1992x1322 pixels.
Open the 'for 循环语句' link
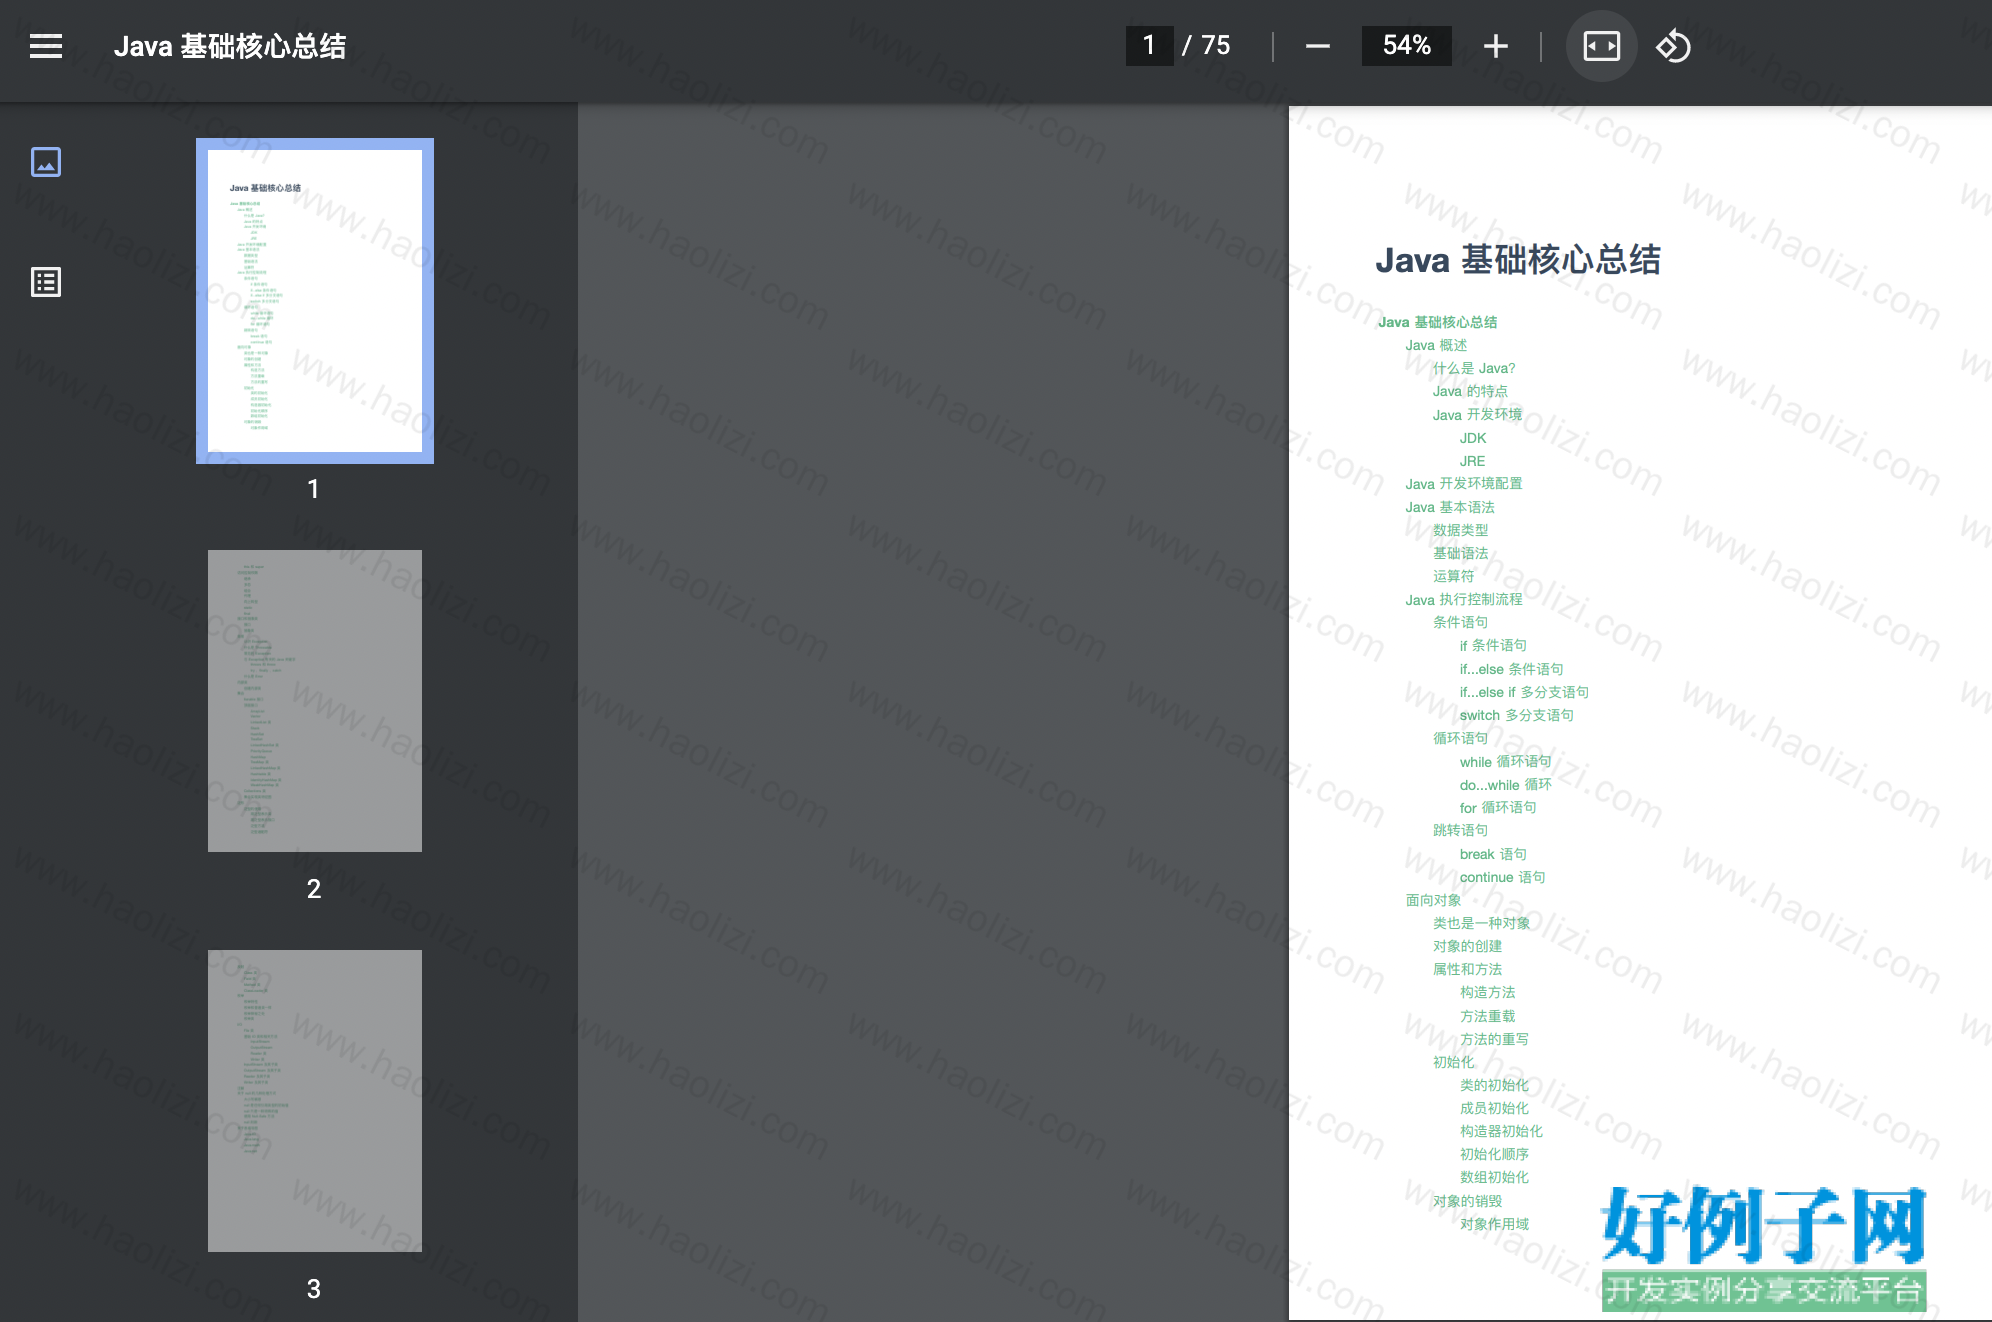point(1497,807)
